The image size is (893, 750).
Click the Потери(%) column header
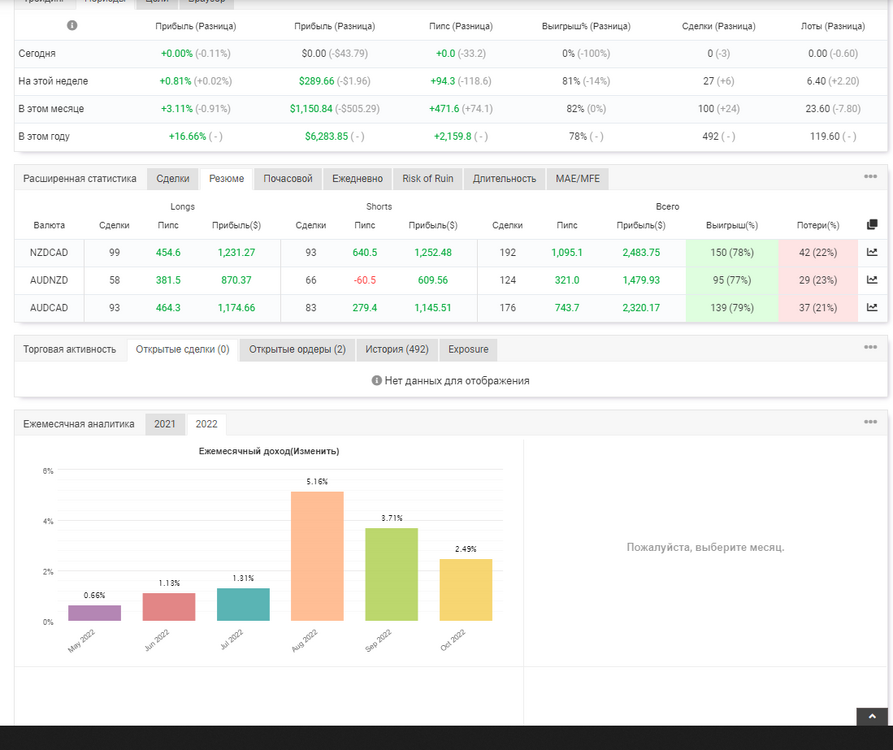point(818,226)
